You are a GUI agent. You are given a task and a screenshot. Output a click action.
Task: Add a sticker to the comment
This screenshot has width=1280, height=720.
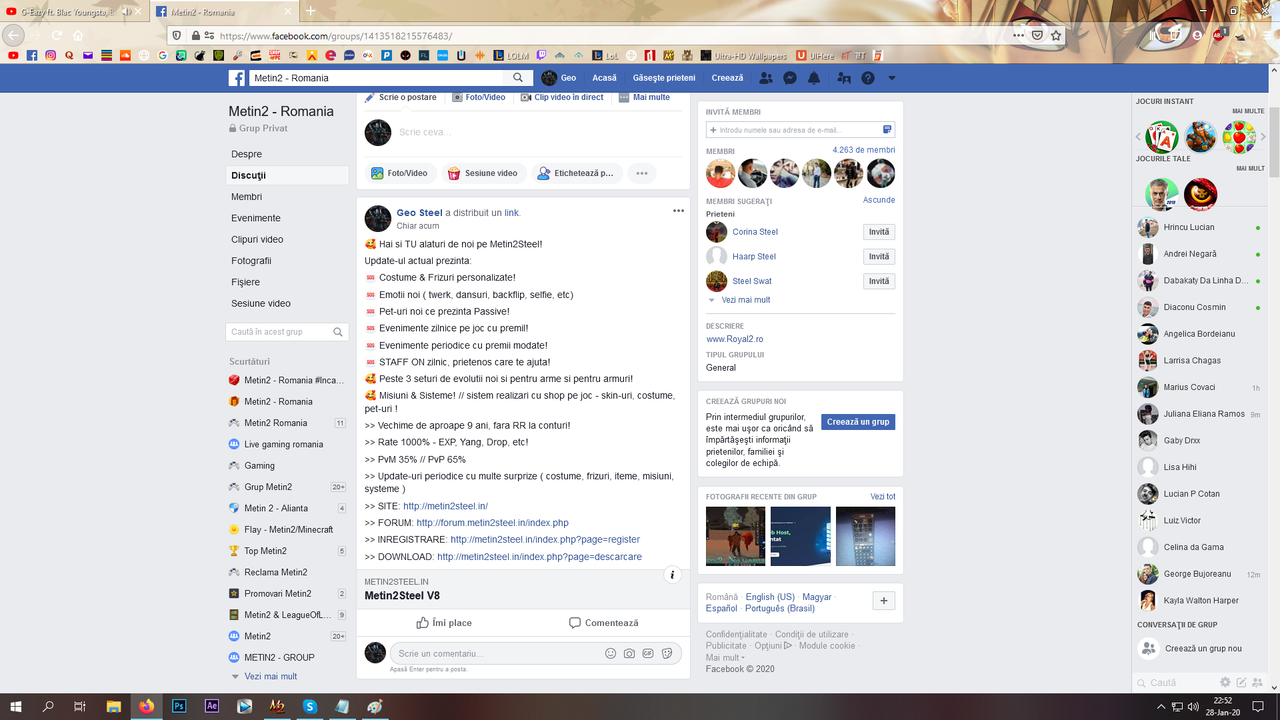(x=667, y=653)
